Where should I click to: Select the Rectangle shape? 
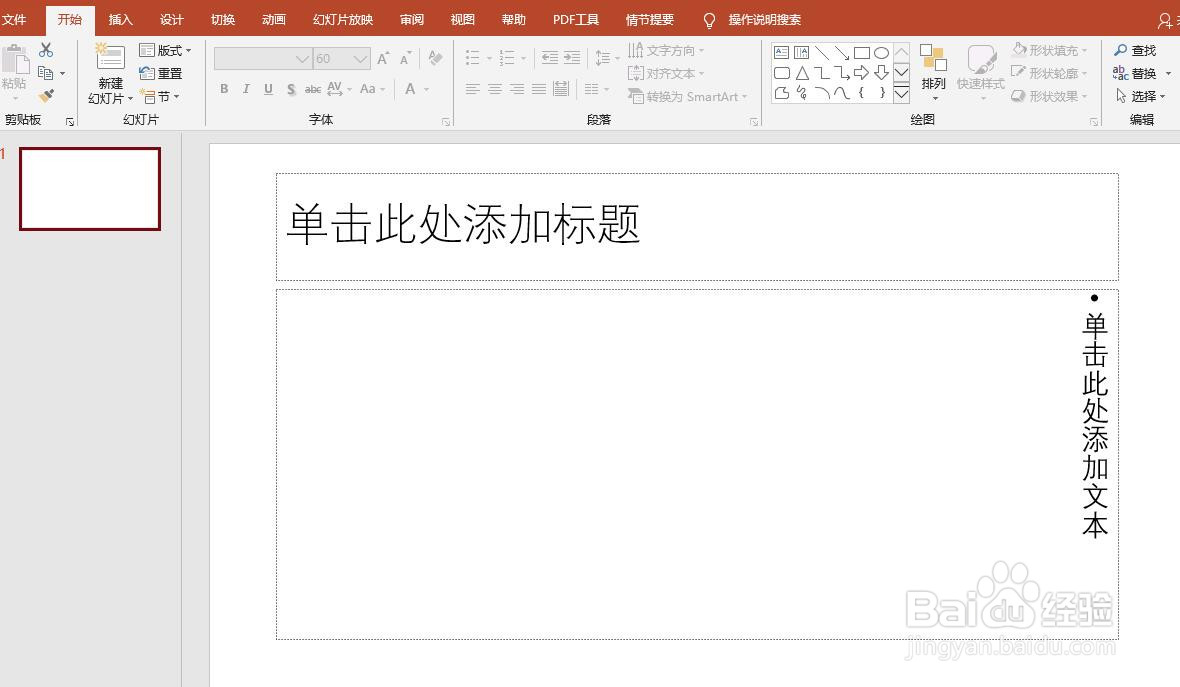[862, 53]
